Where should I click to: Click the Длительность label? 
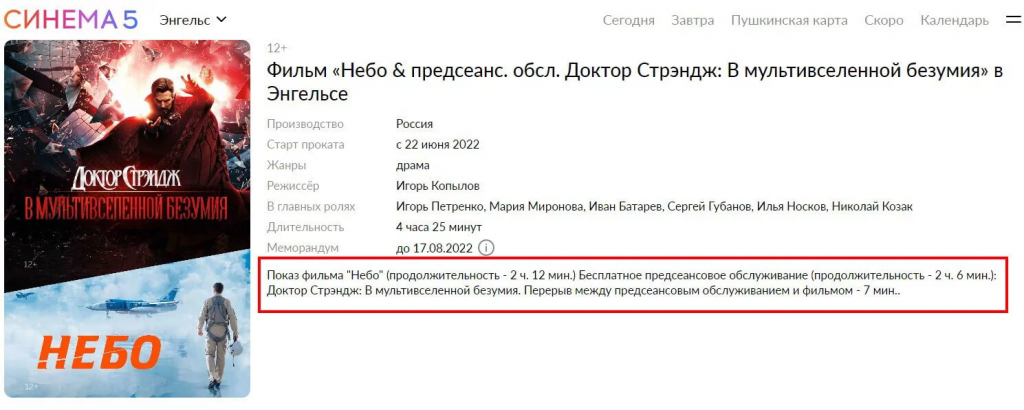tap(305, 227)
